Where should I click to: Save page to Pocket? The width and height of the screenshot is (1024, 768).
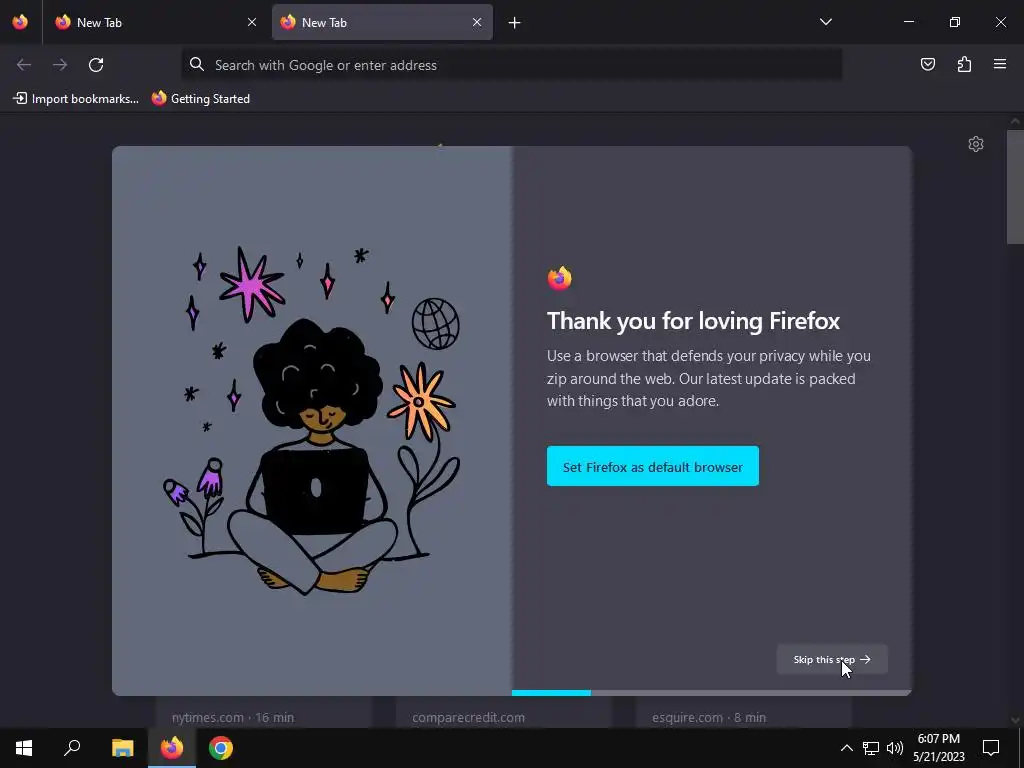point(928,64)
